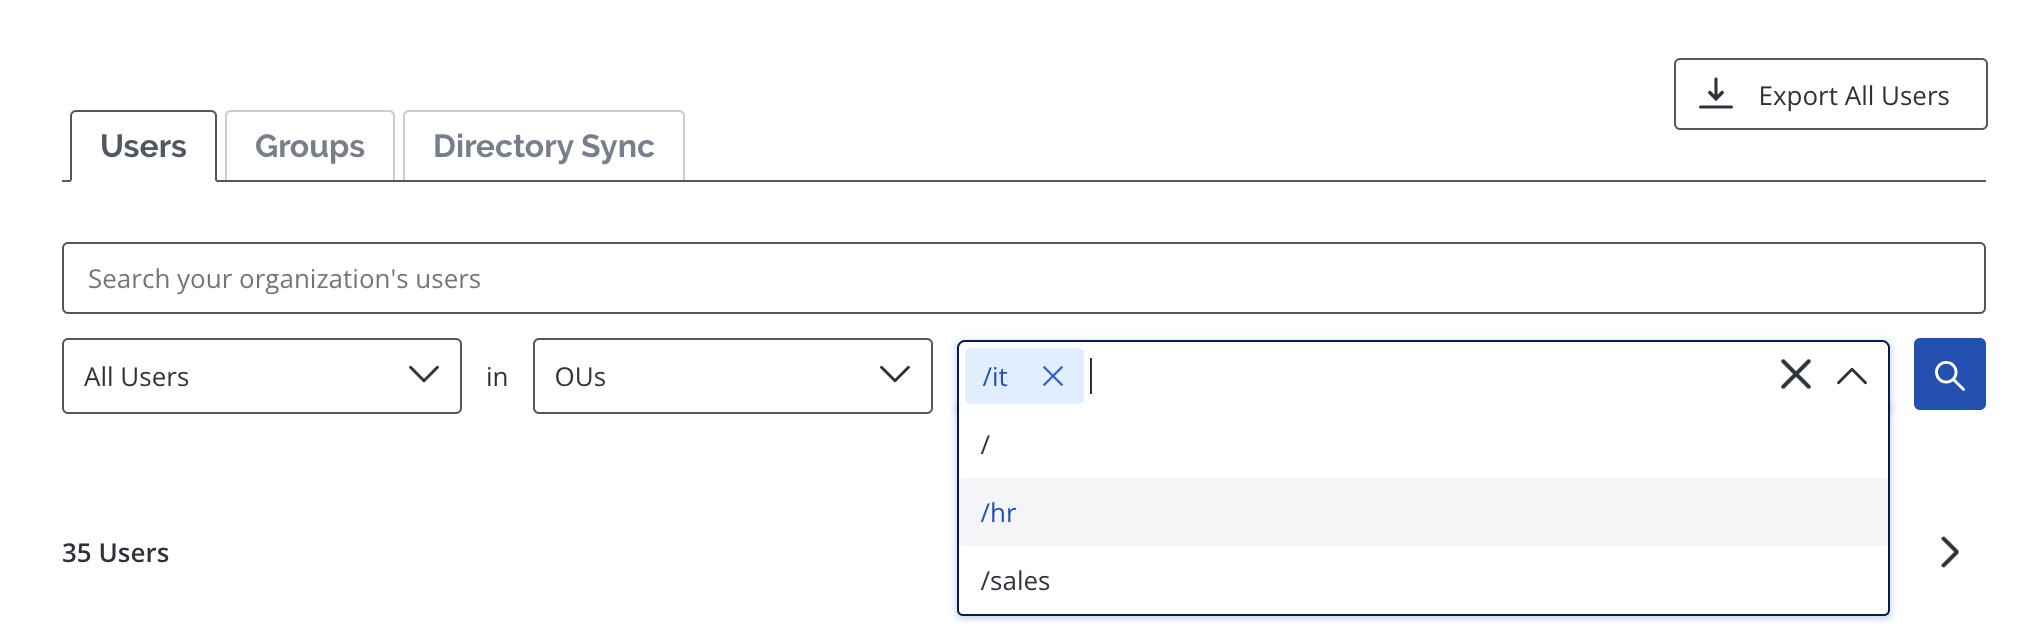
Task: Open the OUs scope combo box
Action: click(733, 376)
